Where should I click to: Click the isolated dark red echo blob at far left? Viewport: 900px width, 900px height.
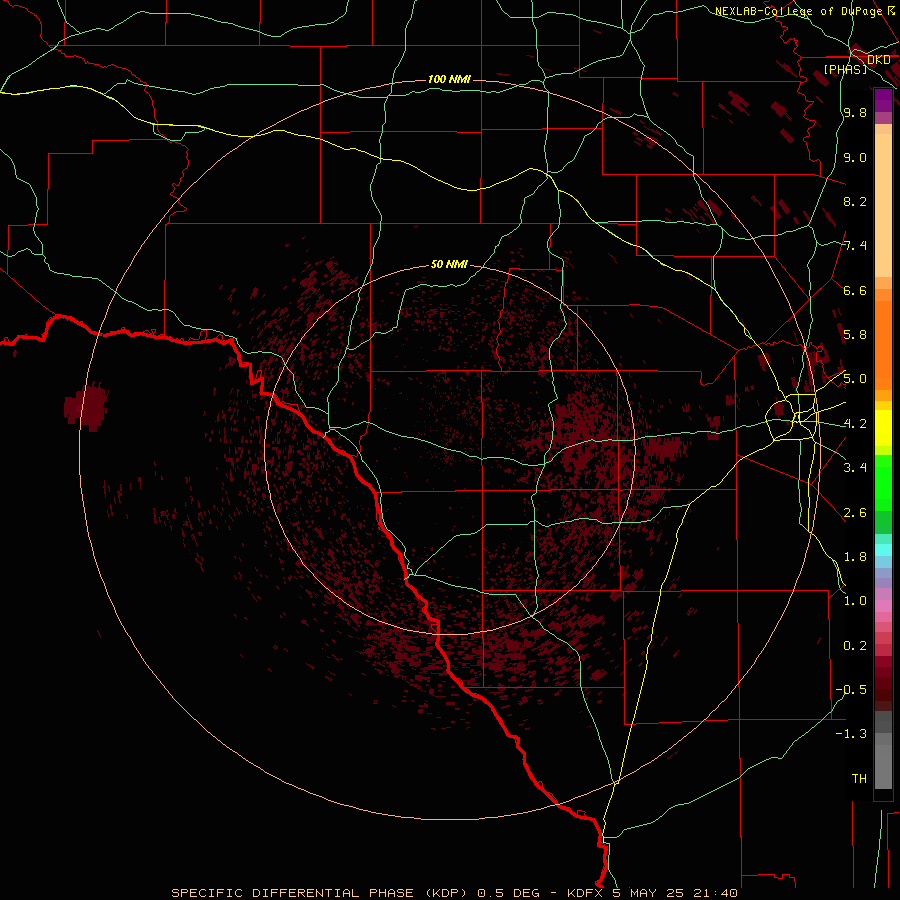tap(86, 408)
